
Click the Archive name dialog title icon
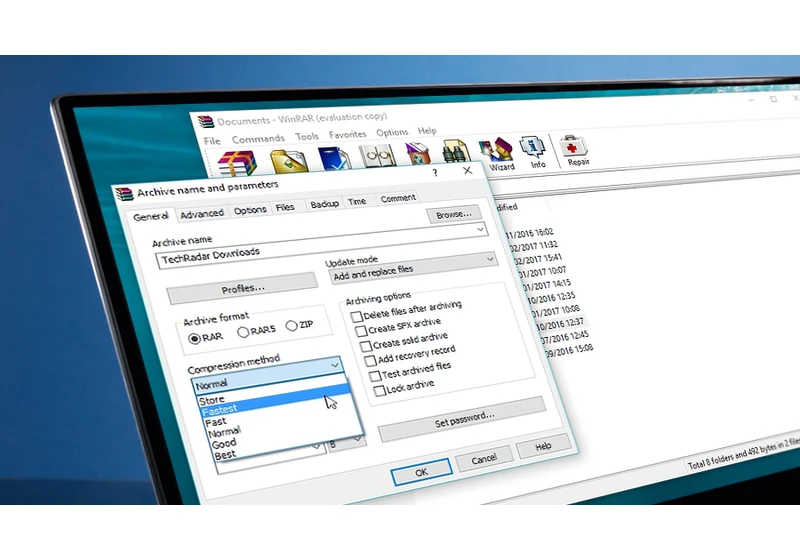coord(124,194)
